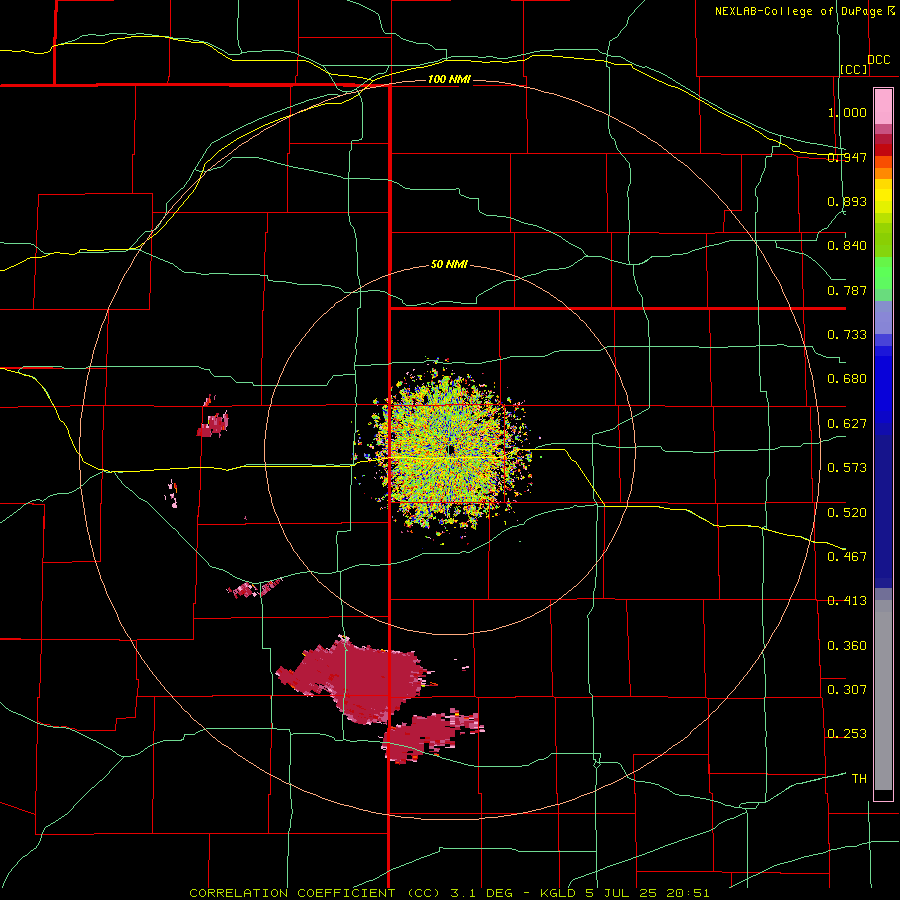This screenshot has height=900, width=900.
Task: Pick the dark navy segment of the color bar
Action: tap(883, 511)
